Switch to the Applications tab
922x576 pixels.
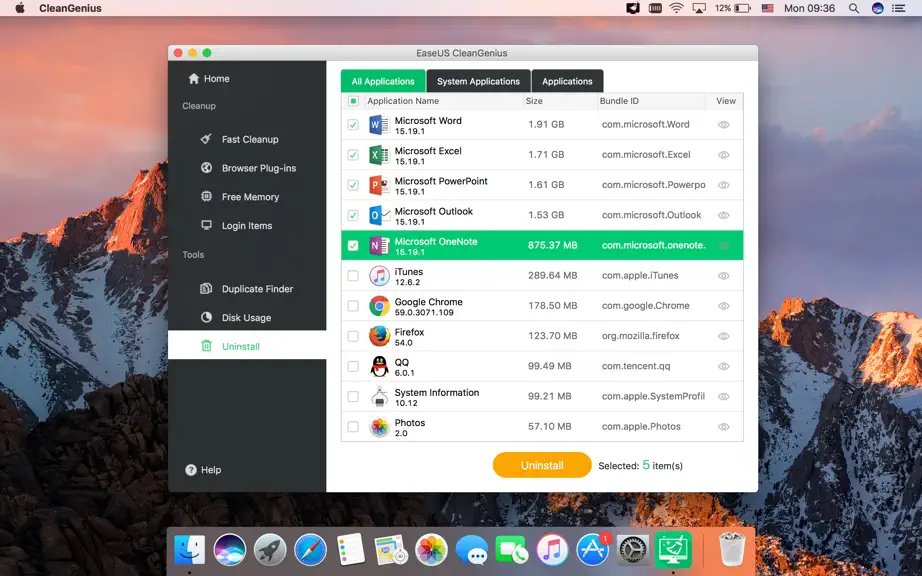(567, 81)
